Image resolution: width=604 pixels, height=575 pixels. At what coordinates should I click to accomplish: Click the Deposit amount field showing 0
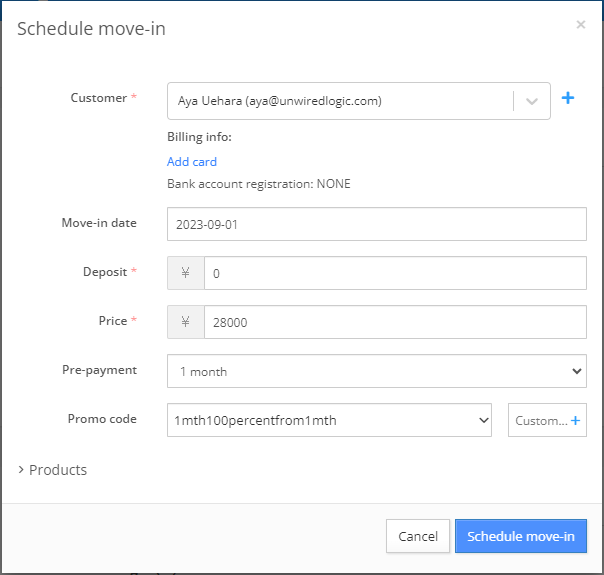395,273
